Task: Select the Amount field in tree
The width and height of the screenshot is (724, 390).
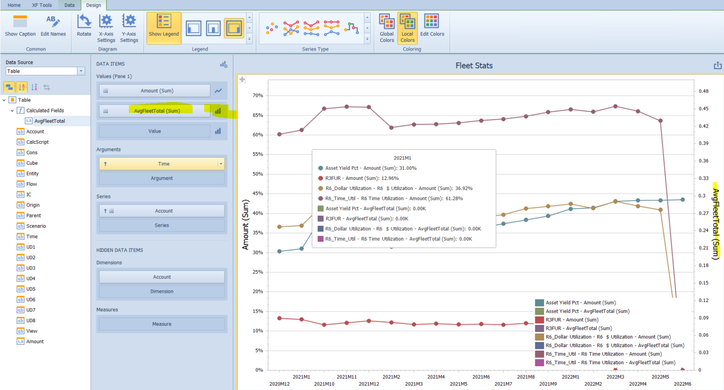Action: pos(35,342)
